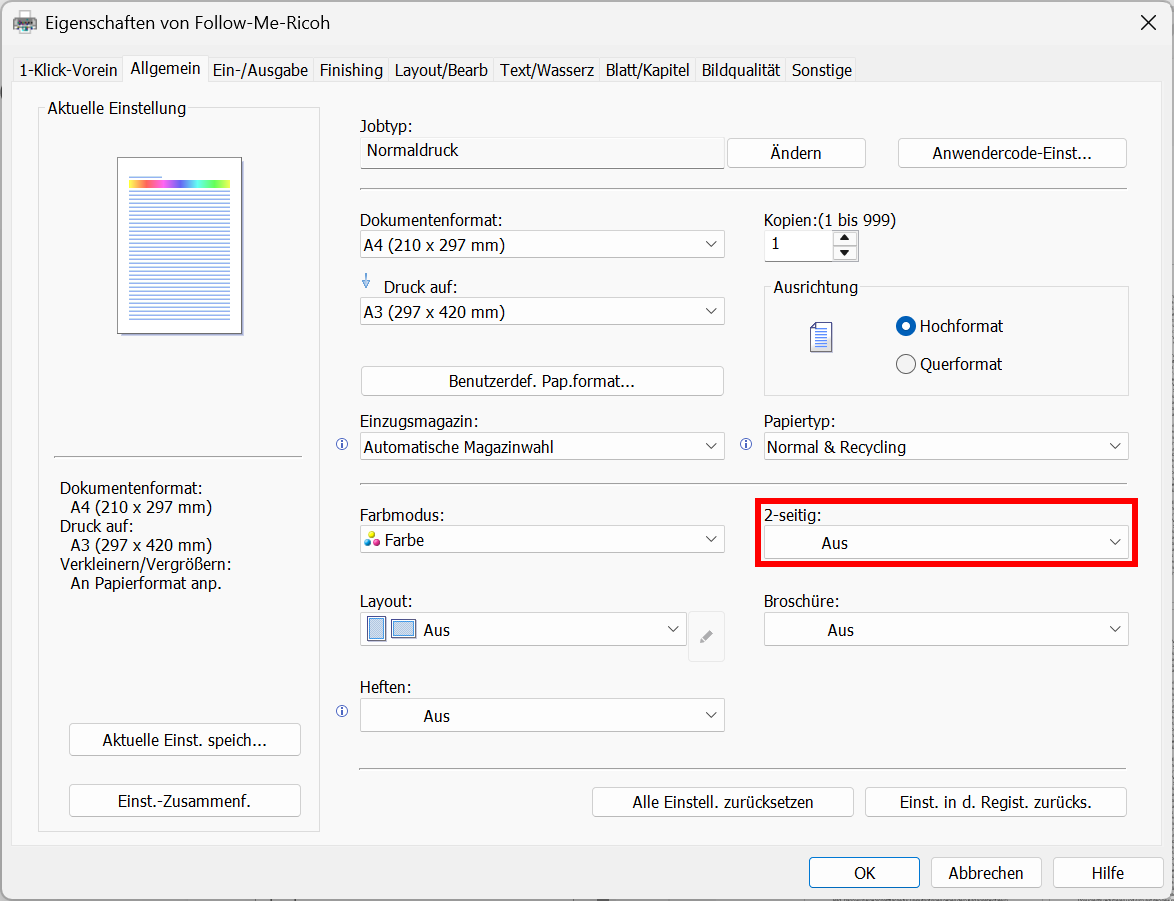Increase the number of copies

[845, 238]
